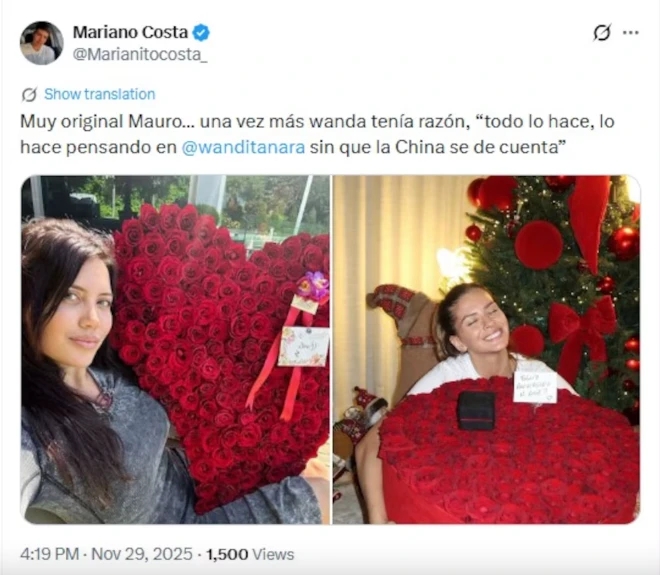660x575 pixels.
Task: Click the Mariano Costa display name
Action: (x=130, y=32)
